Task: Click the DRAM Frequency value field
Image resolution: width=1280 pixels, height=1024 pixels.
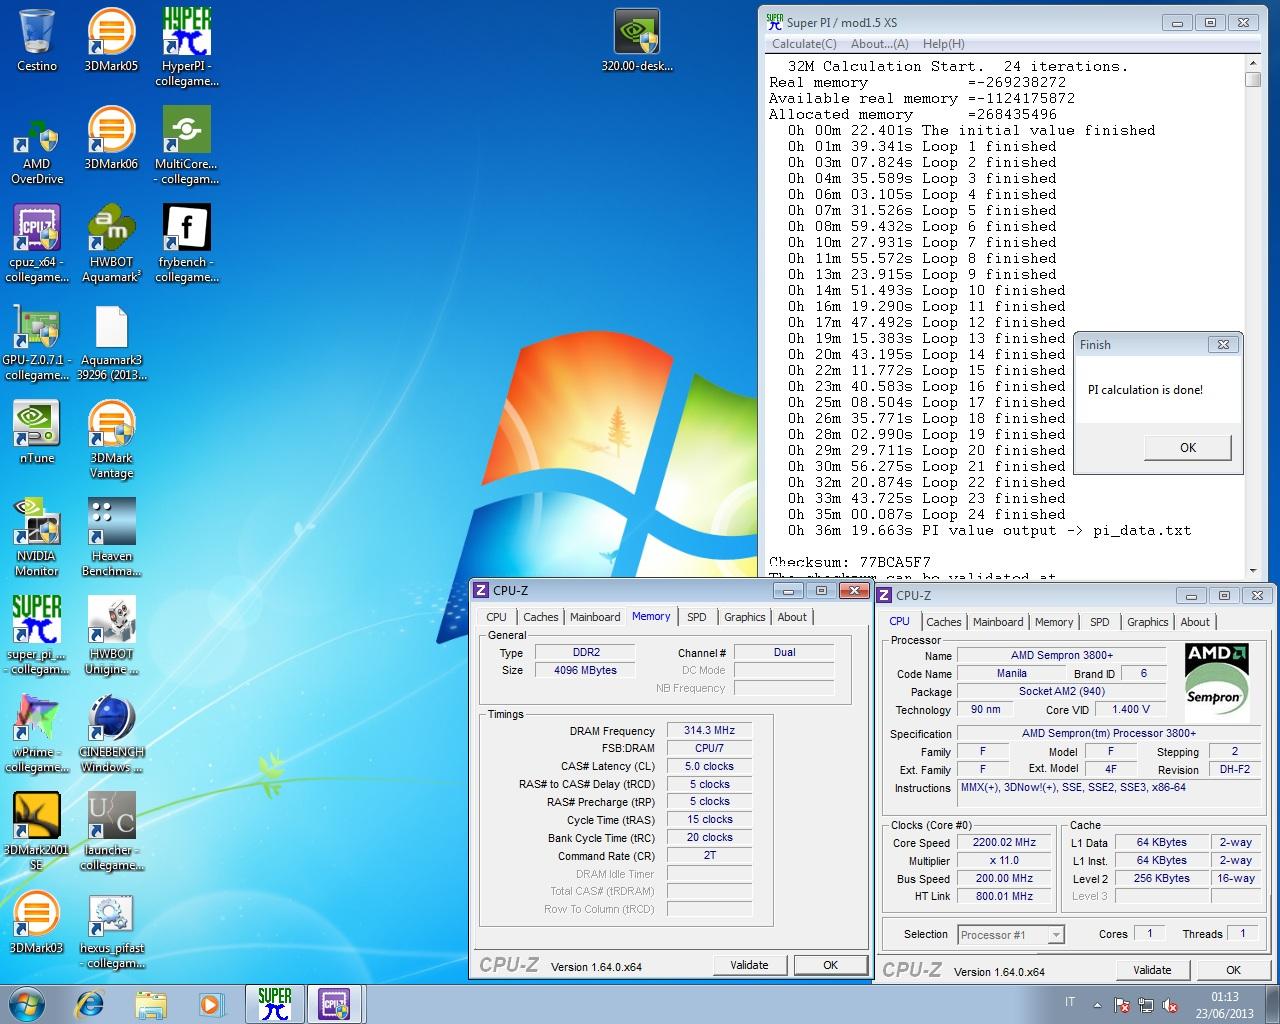Action: pyautogui.click(x=709, y=731)
